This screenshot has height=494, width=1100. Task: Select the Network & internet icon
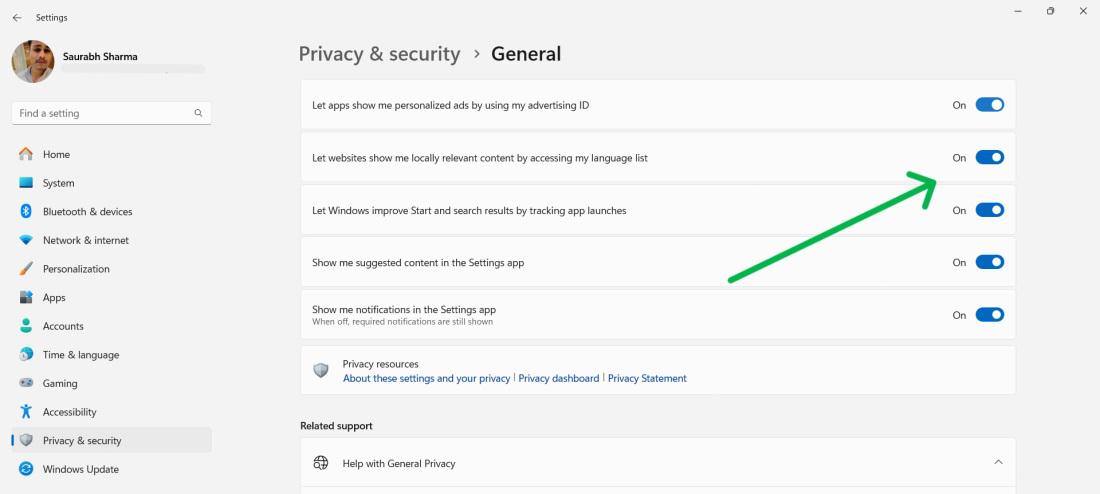pos(26,241)
